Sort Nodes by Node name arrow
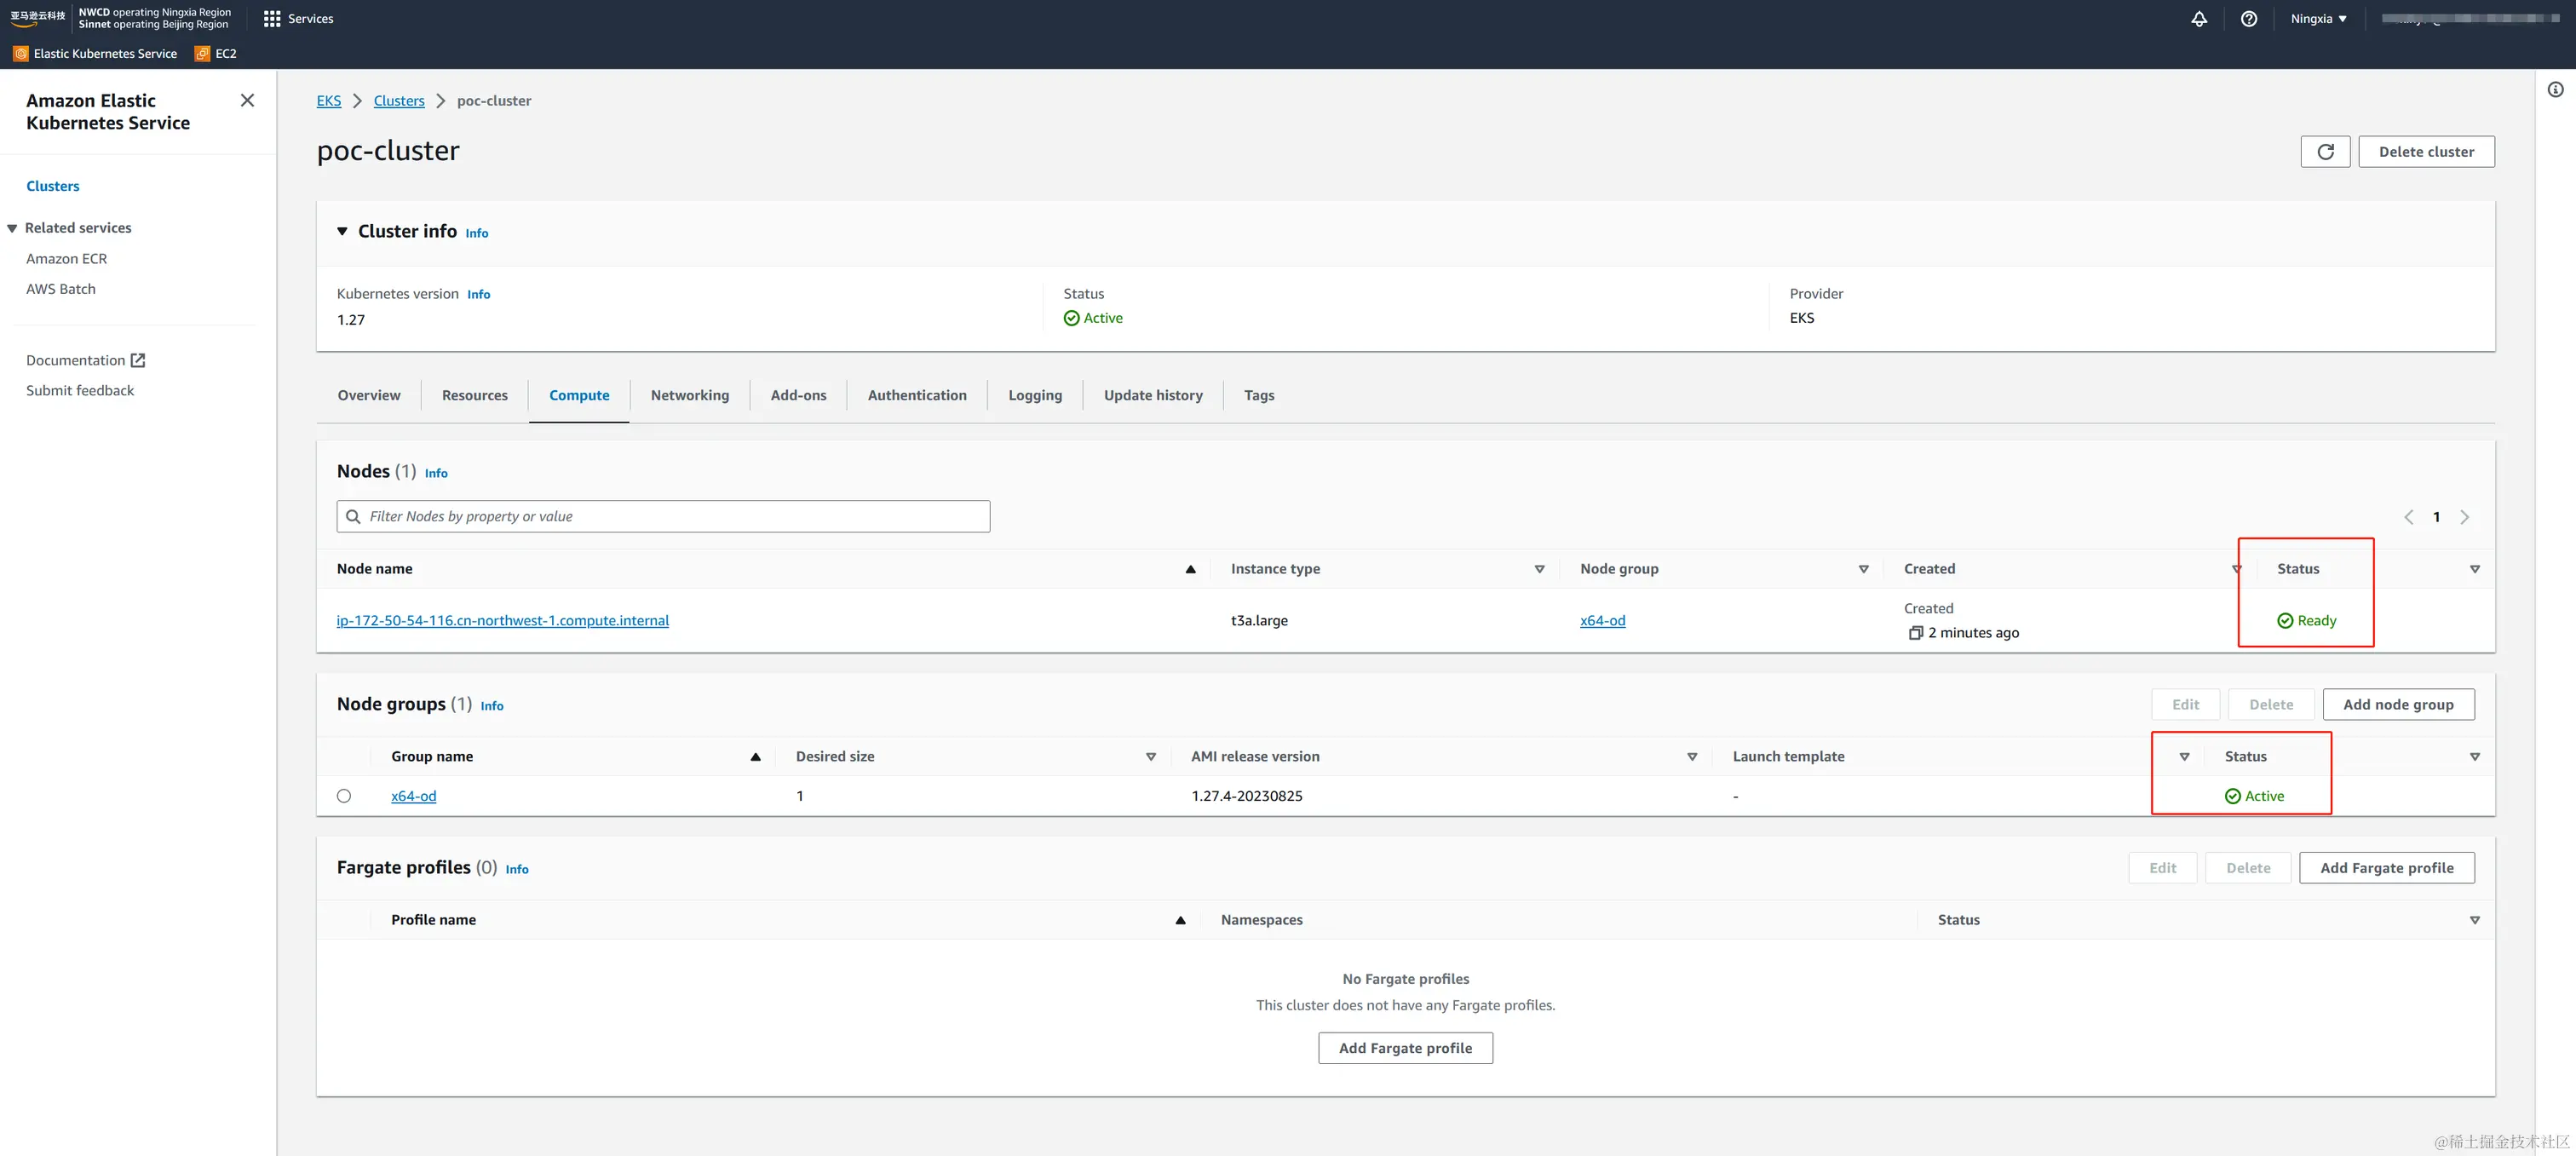2576x1156 pixels. [x=1190, y=569]
